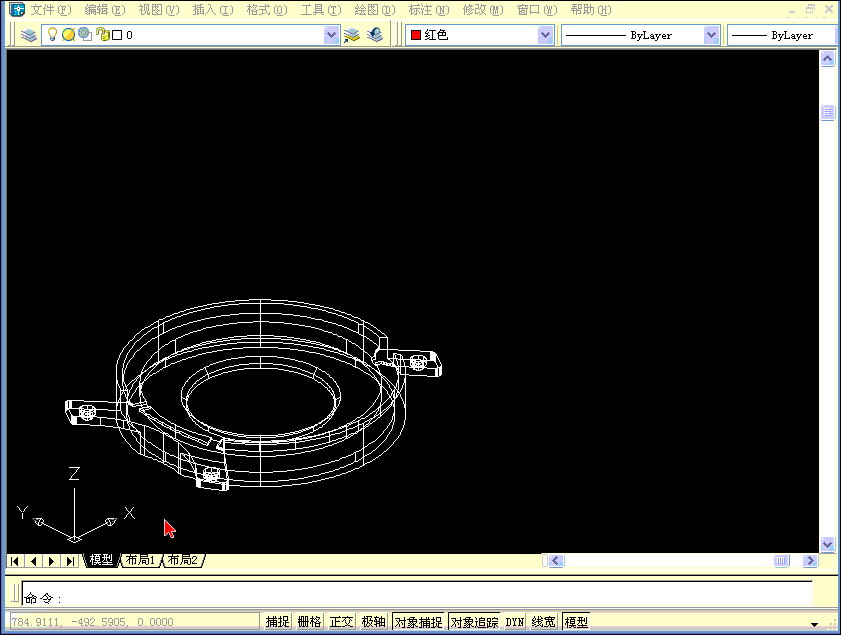The width and height of the screenshot is (841, 635).
Task: Toggle layer 0 freeze sun icon
Action: click(68, 35)
